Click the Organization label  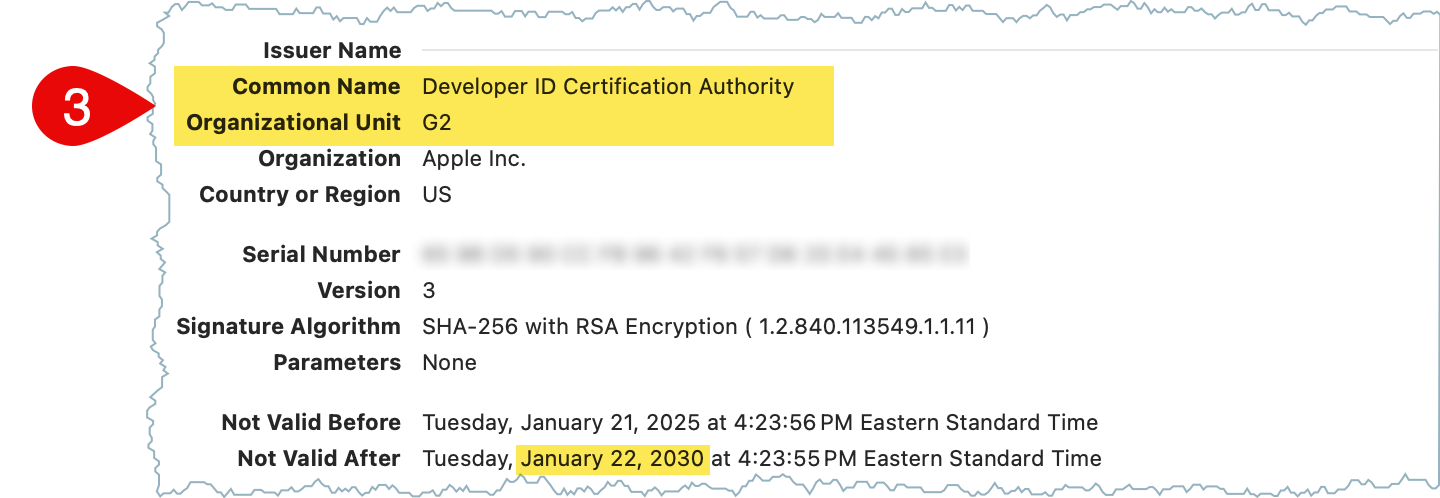point(330,158)
